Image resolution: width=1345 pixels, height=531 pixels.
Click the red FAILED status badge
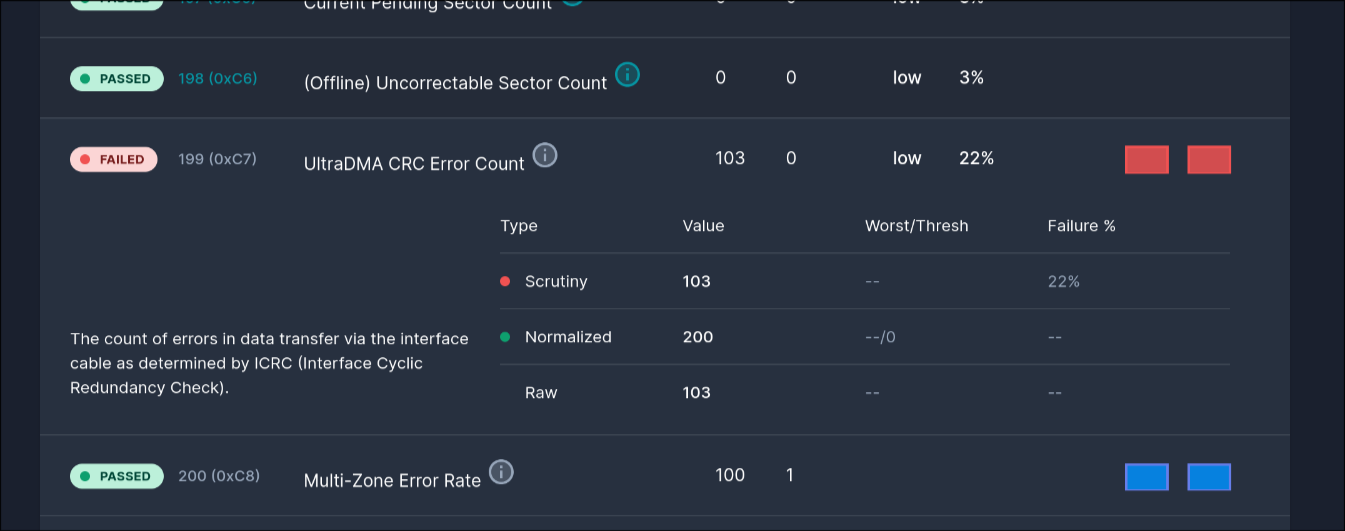[113, 159]
